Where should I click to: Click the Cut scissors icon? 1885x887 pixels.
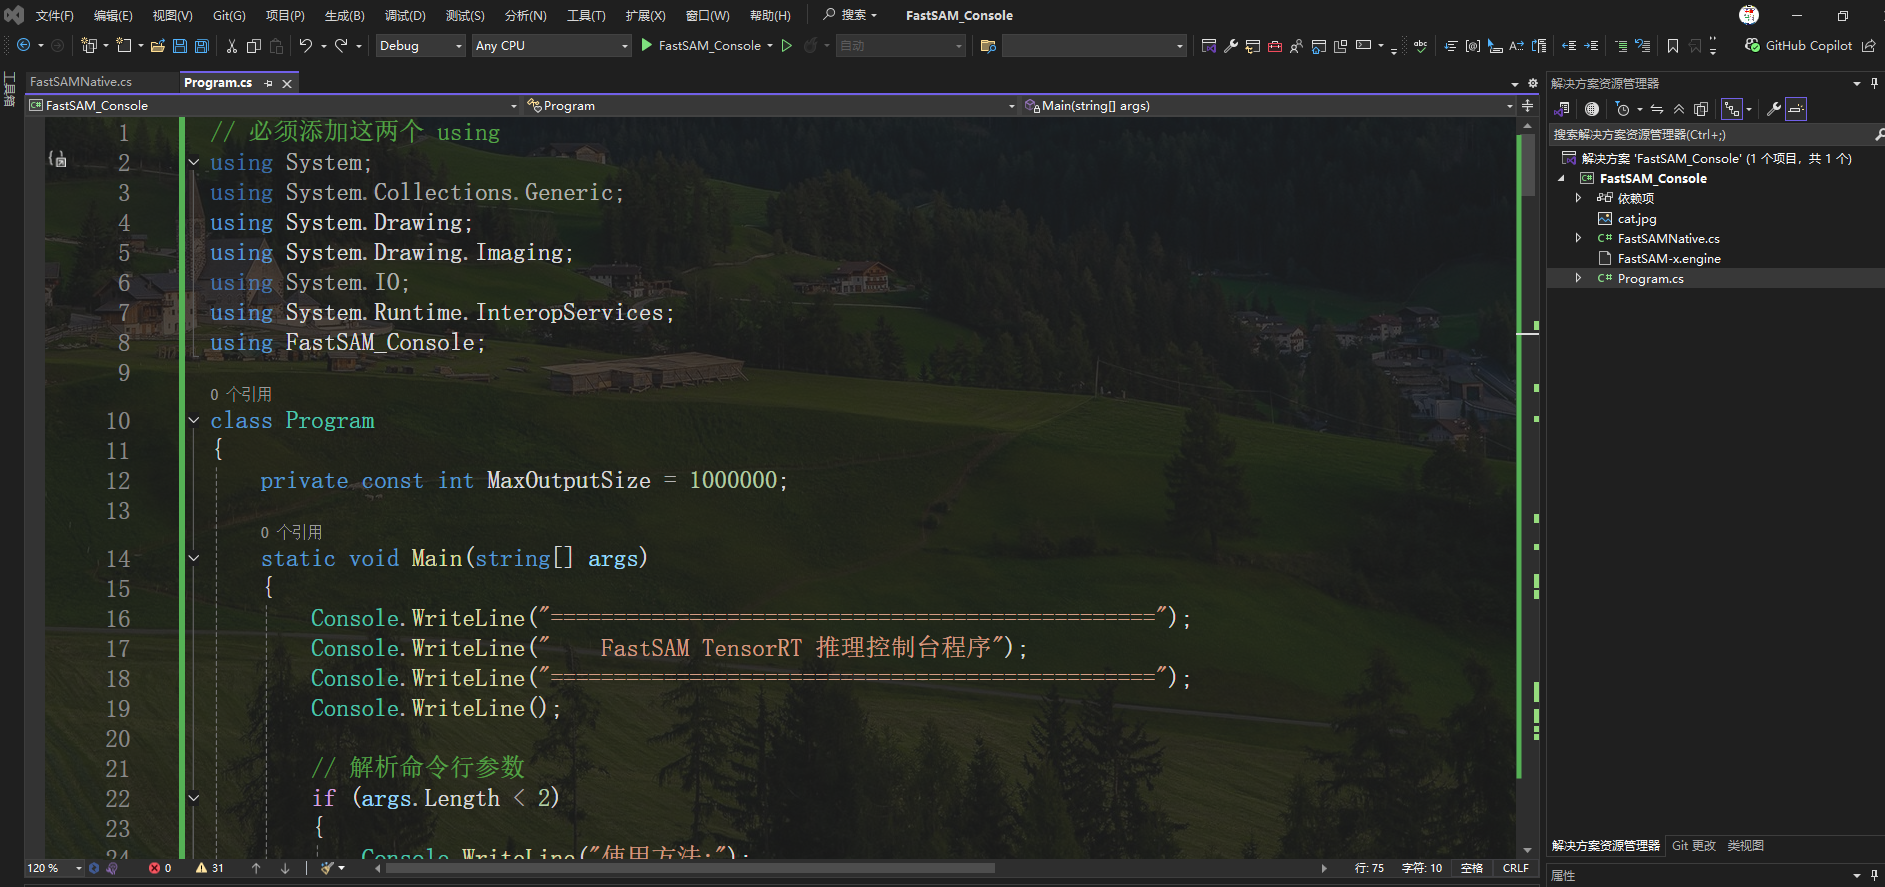232,45
